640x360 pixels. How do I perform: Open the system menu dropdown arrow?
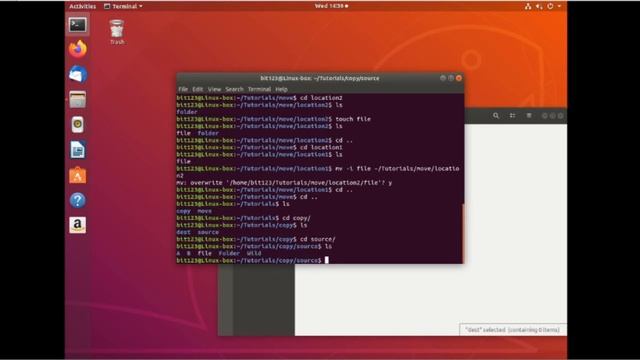pyautogui.click(x=559, y=6)
